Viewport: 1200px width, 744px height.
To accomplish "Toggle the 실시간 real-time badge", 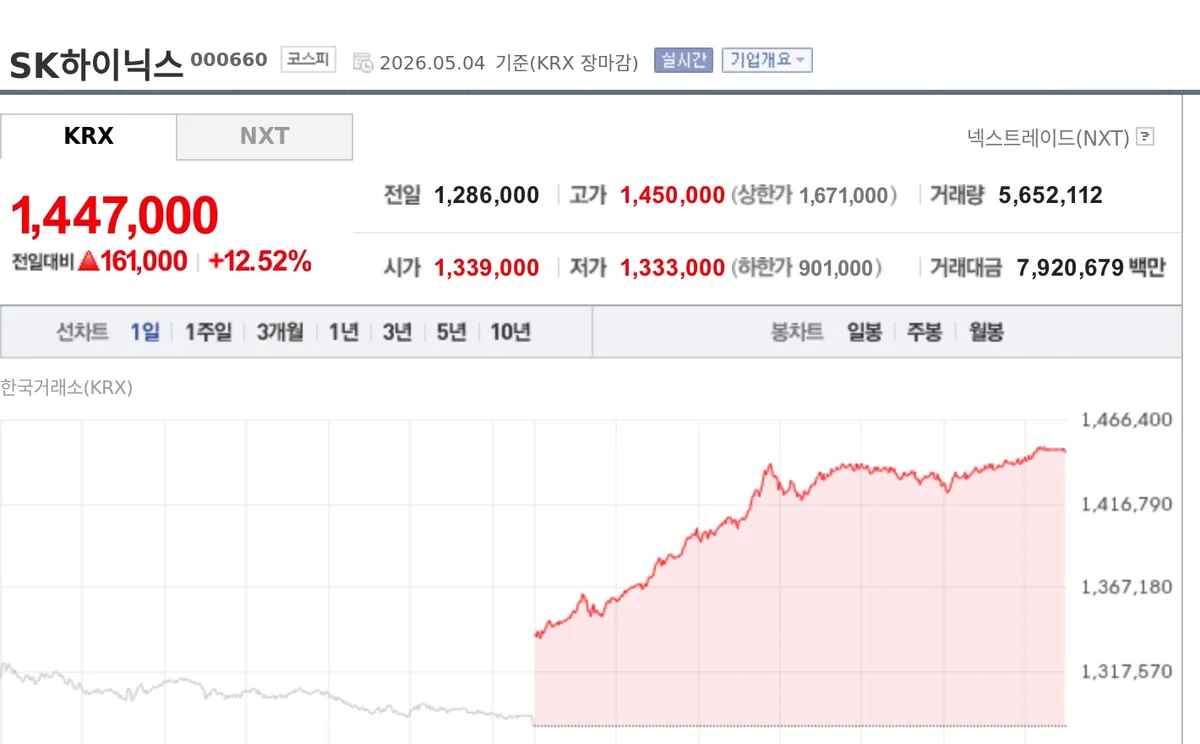I will (683, 60).
